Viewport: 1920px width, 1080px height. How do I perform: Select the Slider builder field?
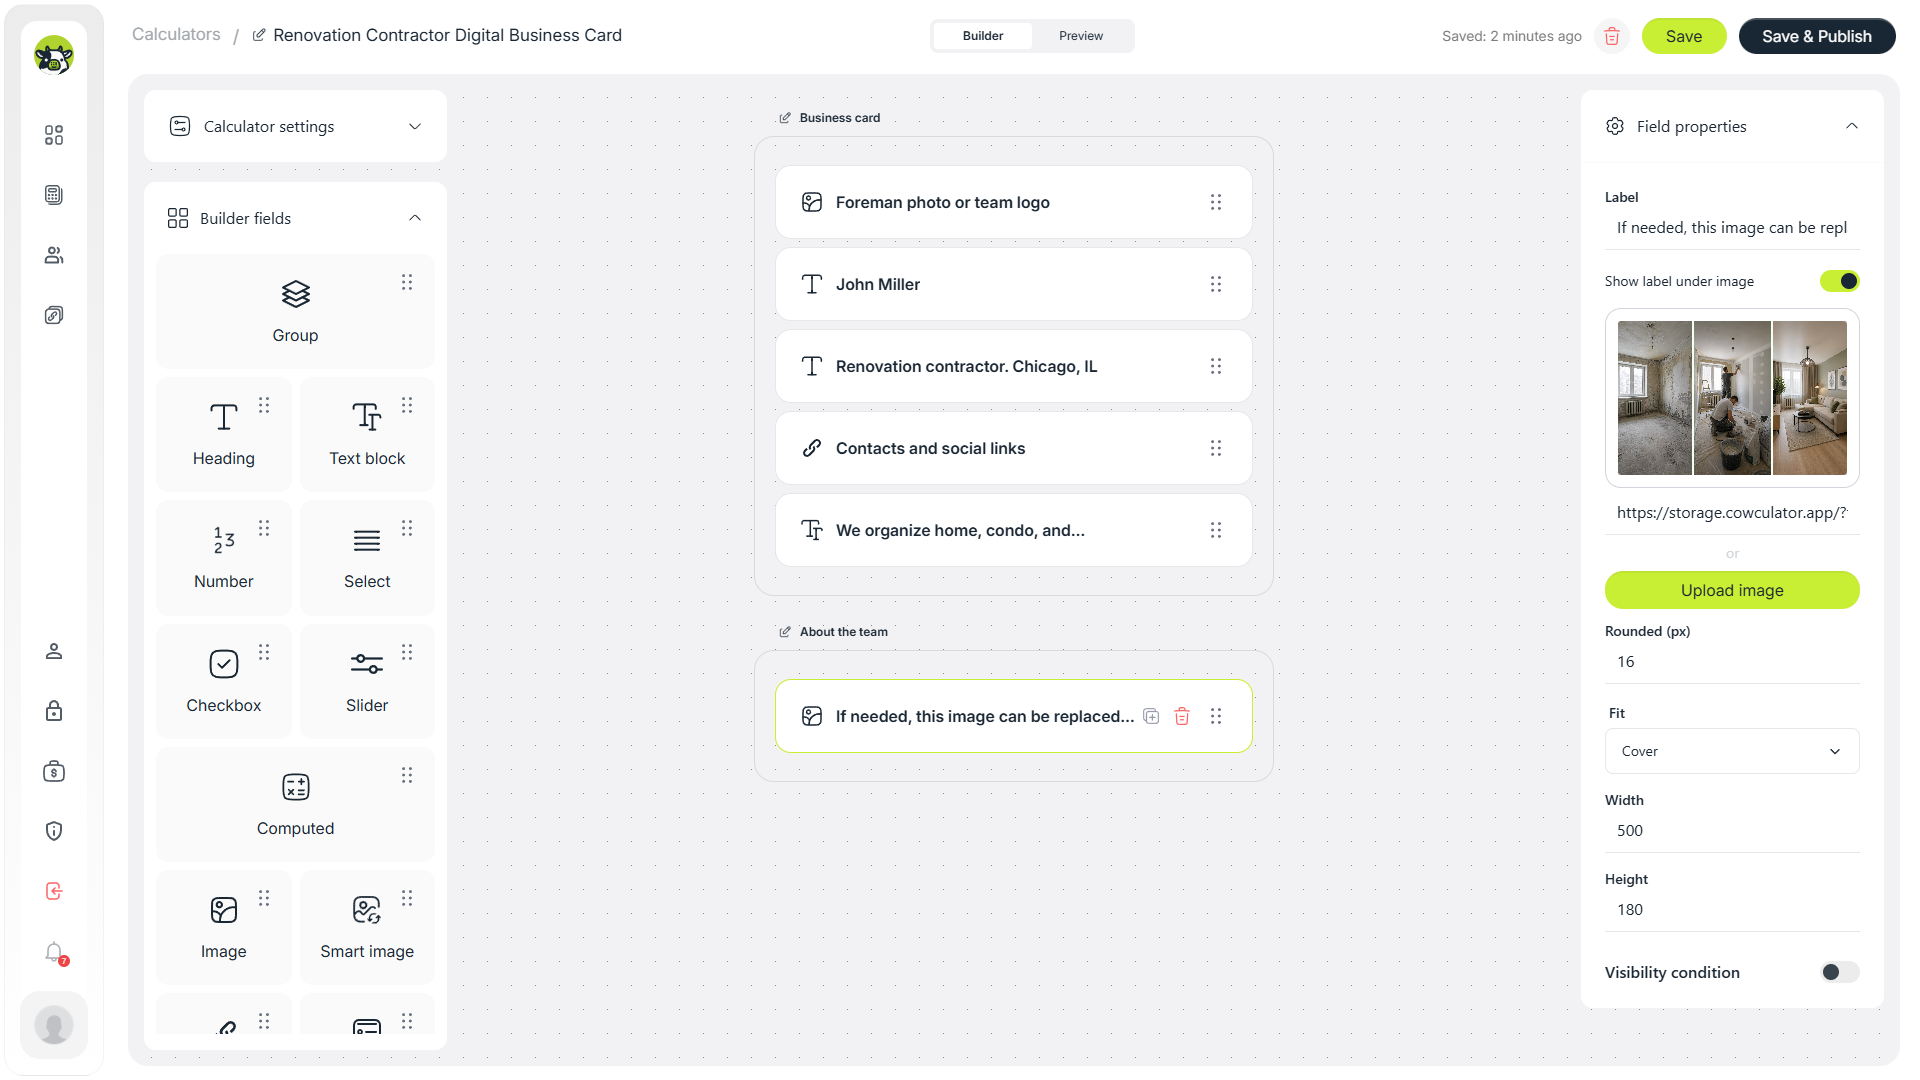367,682
